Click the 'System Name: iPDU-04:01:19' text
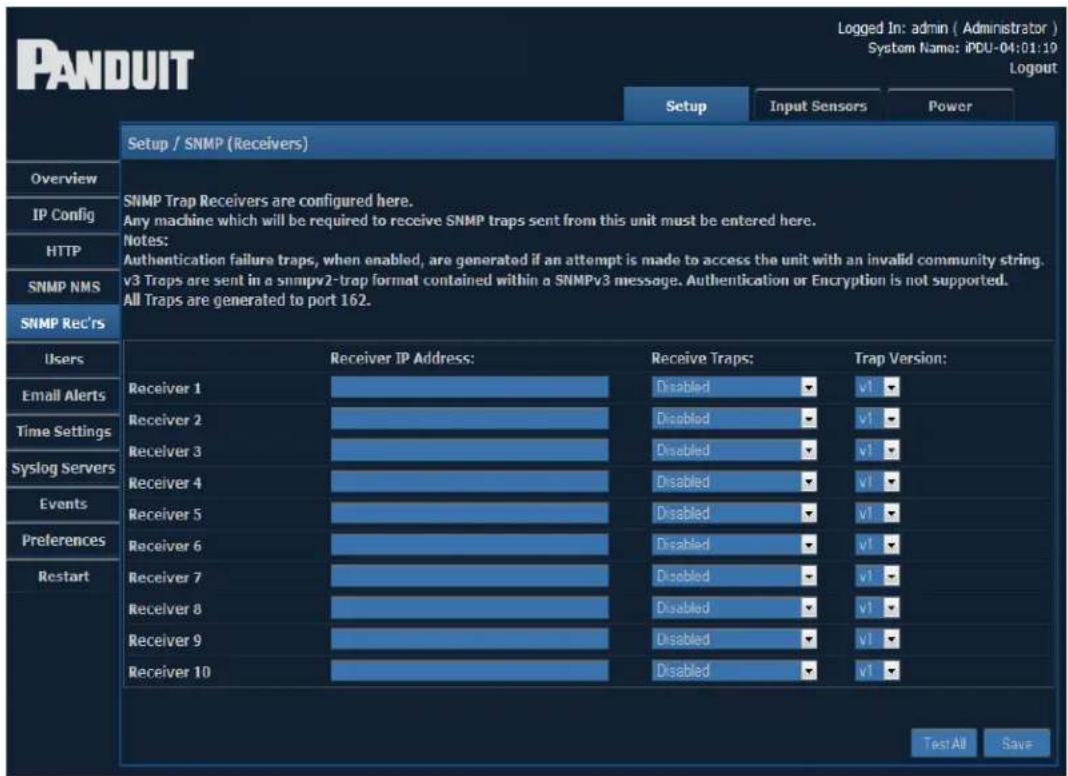1068x776 pixels. (962, 48)
